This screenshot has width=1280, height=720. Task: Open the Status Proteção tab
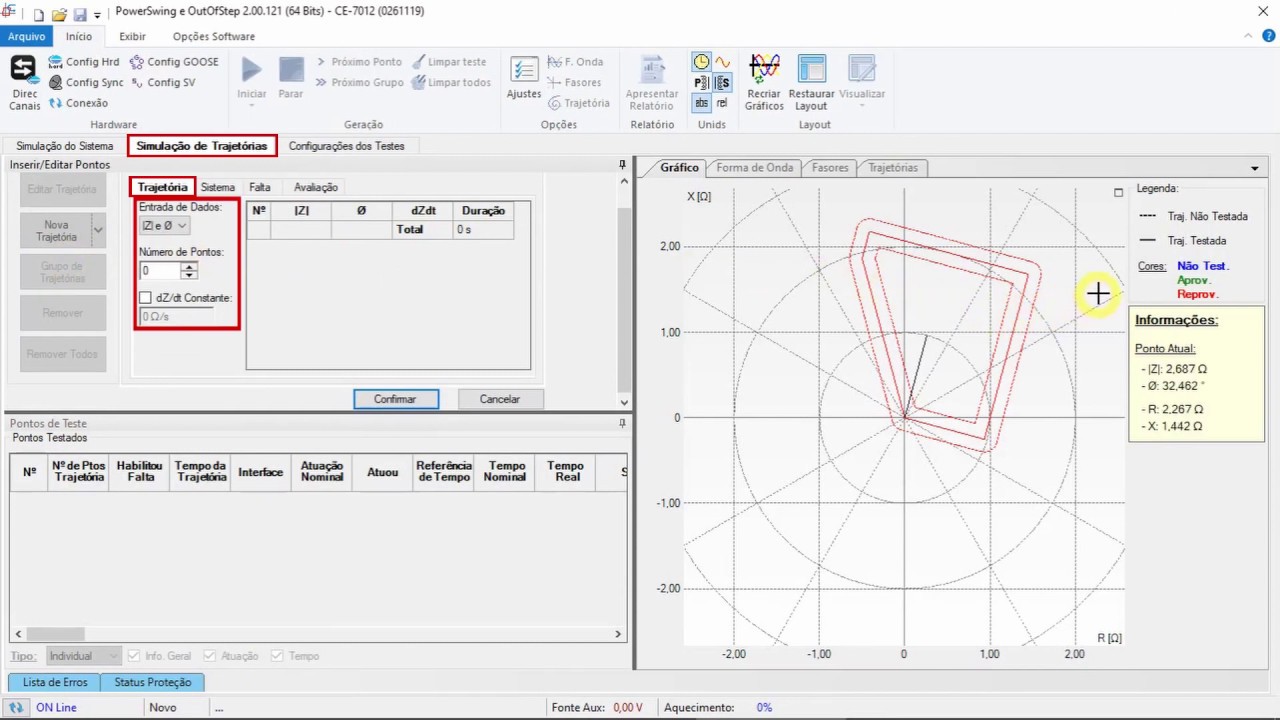[x=152, y=682]
